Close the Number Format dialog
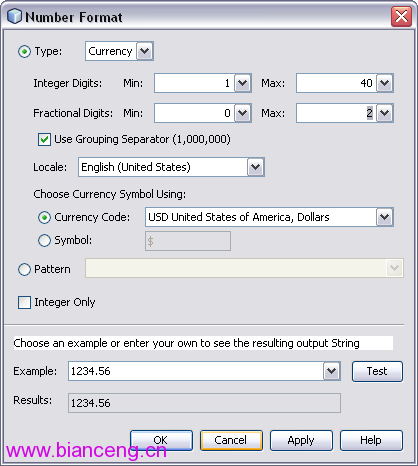The image size is (418, 466). (x=401, y=17)
